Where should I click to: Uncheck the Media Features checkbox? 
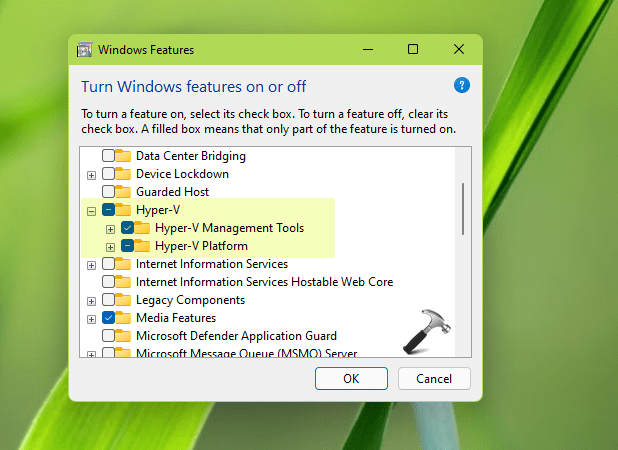(x=108, y=318)
